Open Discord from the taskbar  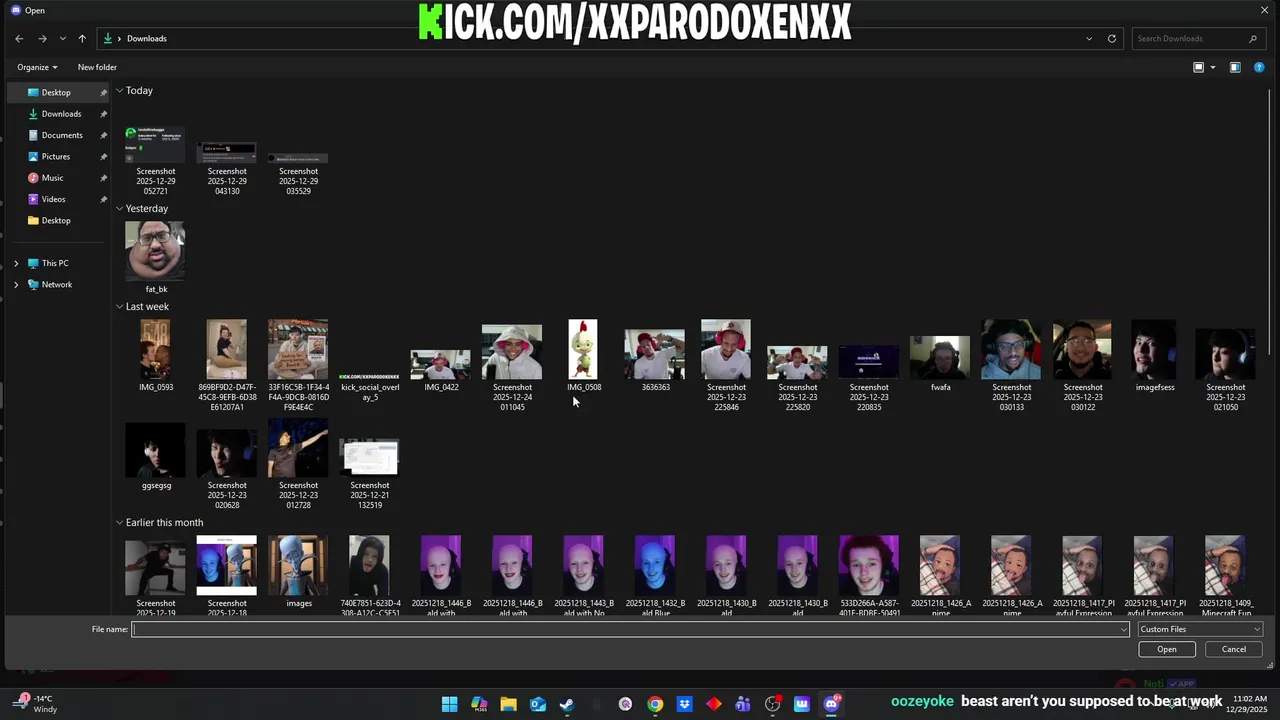coord(831,704)
